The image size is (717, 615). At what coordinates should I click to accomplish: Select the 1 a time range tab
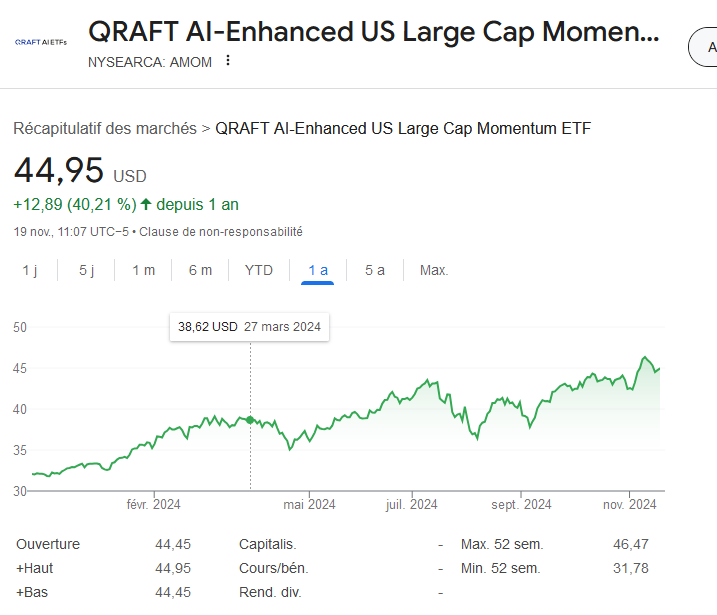tap(318, 270)
